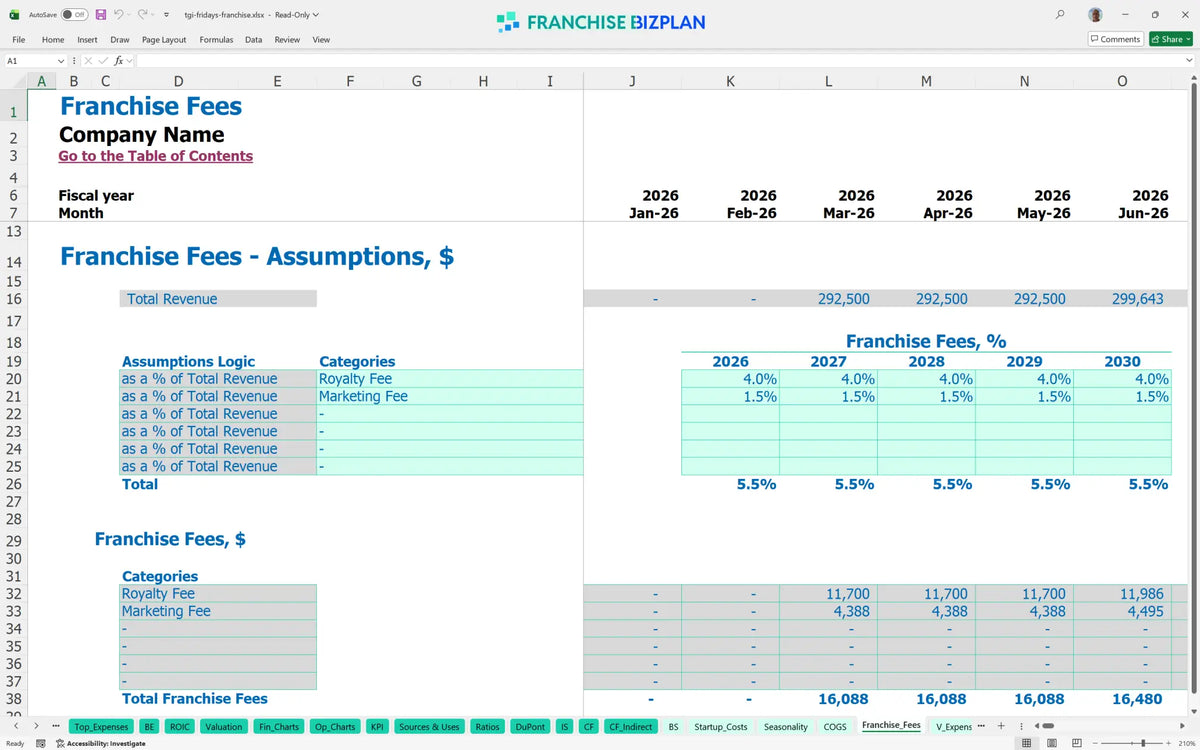This screenshot has width=1200, height=750.
Task: Switch to Normal view icon
Action: click(x=1026, y=743)
